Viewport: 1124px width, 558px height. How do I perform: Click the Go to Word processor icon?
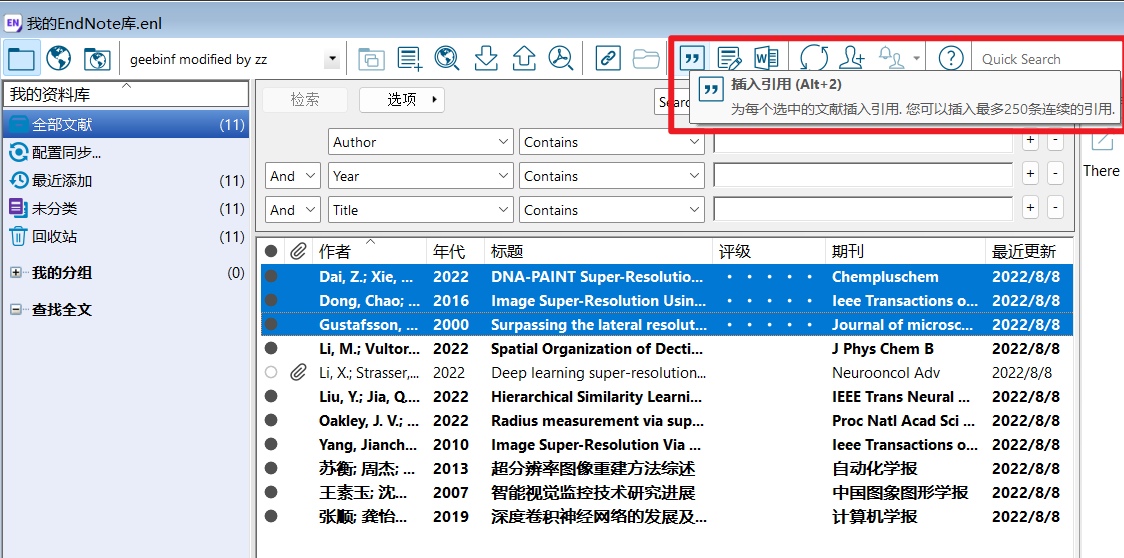[x=767, y=58]
